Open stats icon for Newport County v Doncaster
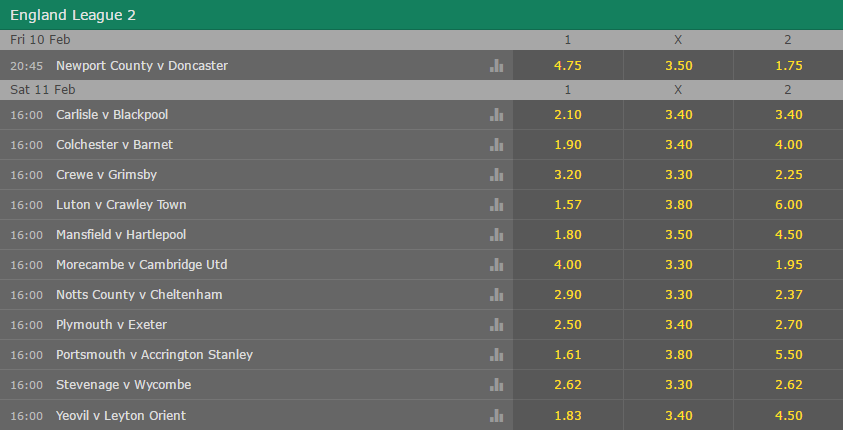The width and height of the screenshot is (843, 430). (x=496, y=66)
